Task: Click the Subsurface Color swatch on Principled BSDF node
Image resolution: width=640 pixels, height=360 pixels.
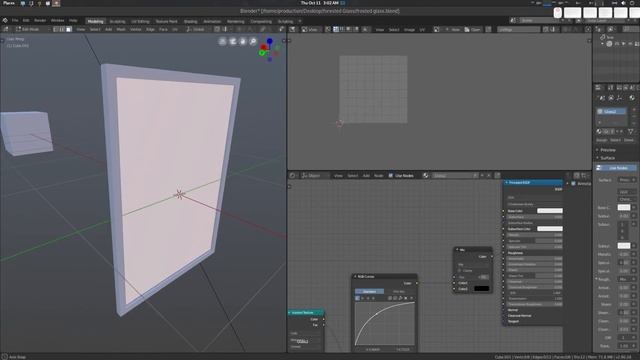Action: 550,229
